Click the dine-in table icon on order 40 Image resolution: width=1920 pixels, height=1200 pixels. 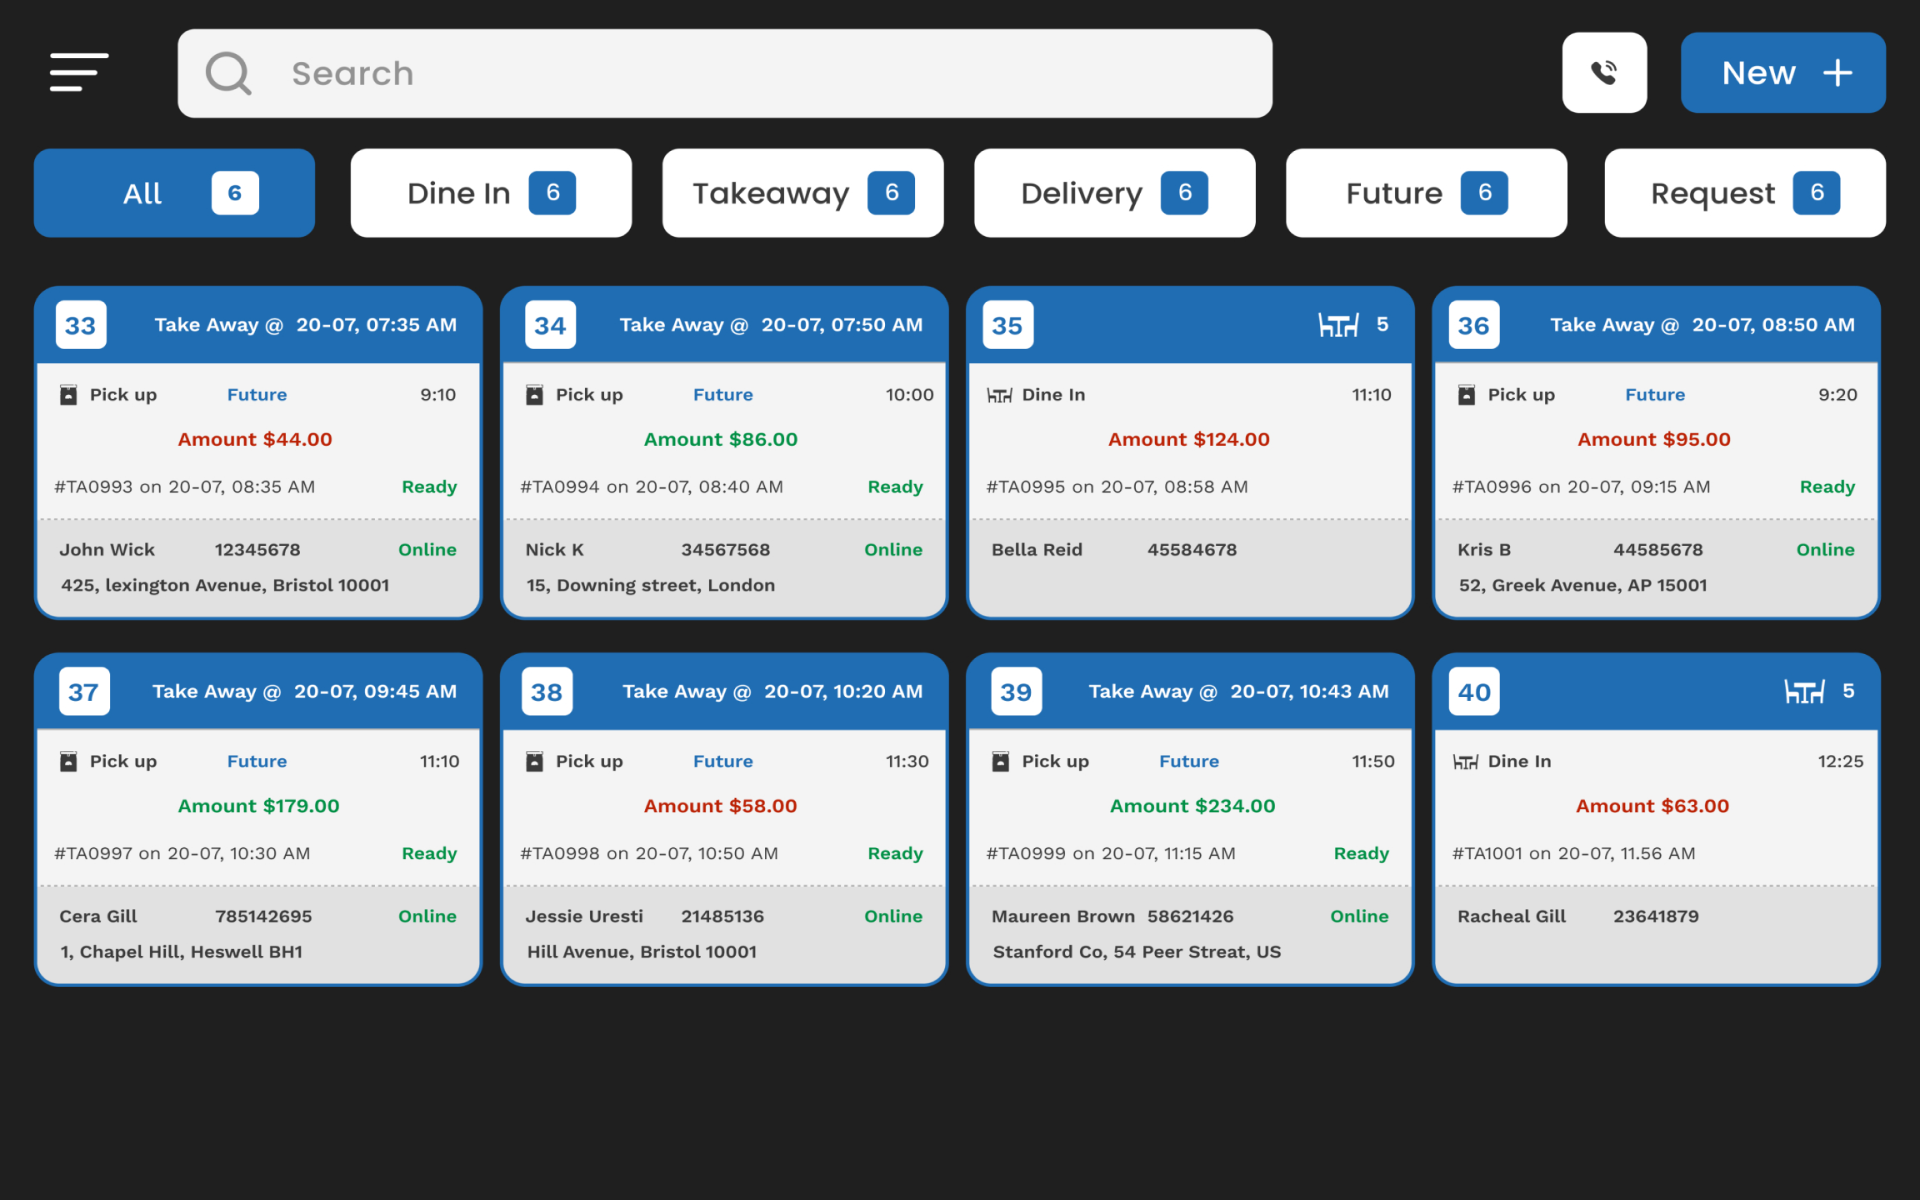(1466, 760)
